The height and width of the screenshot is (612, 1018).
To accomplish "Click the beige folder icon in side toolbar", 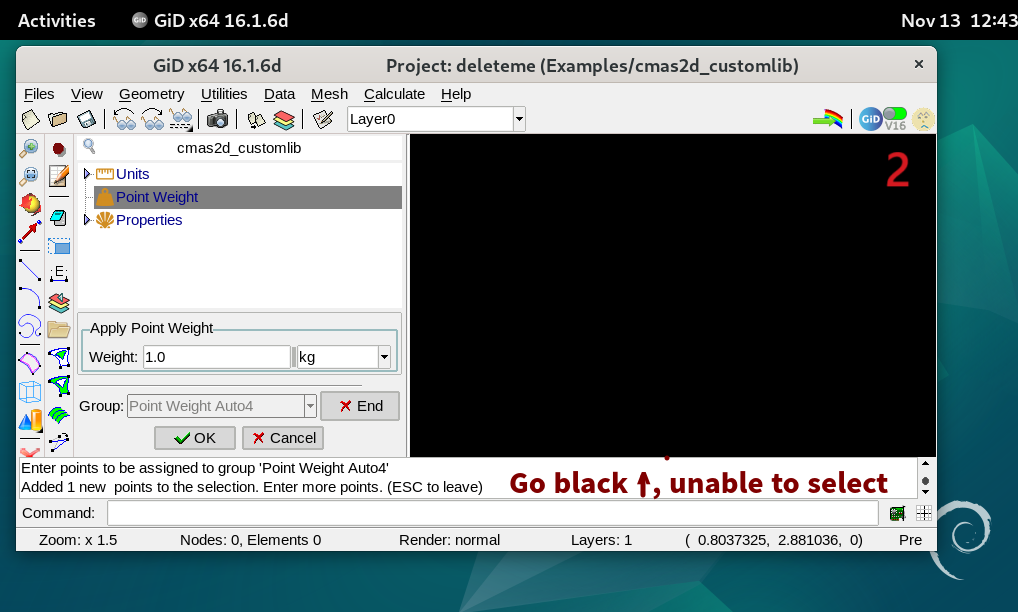I will pyautogui.click(x=59, y=330).
